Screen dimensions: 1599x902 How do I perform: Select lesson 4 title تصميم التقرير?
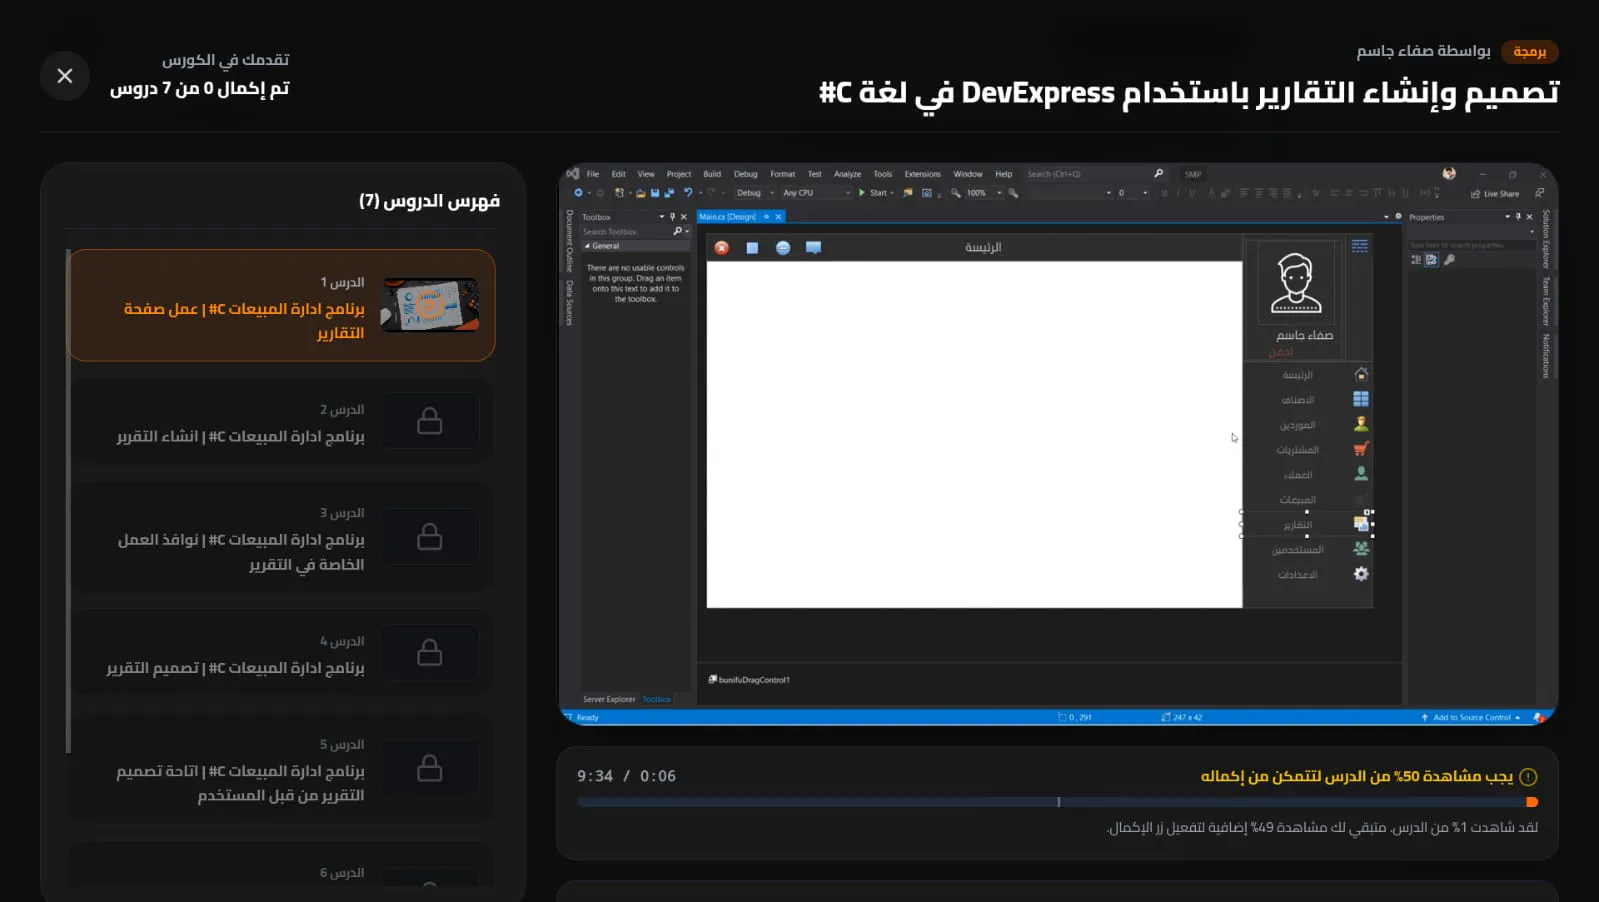click(235, 667)
